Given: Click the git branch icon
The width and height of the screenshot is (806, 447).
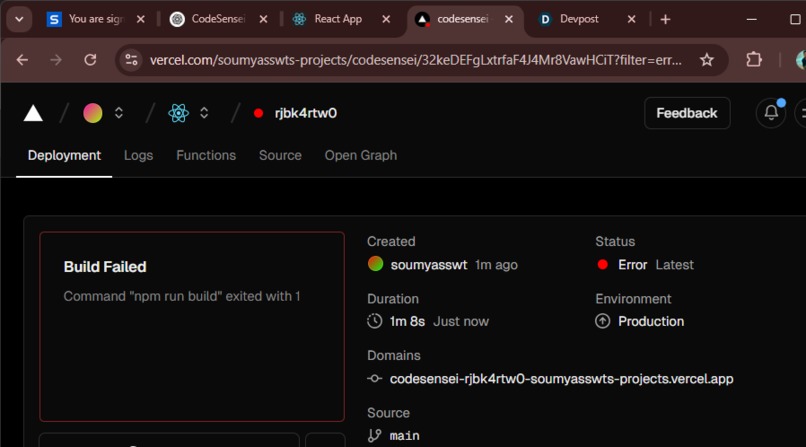Looking at the screenshot, I should (375, 436).
